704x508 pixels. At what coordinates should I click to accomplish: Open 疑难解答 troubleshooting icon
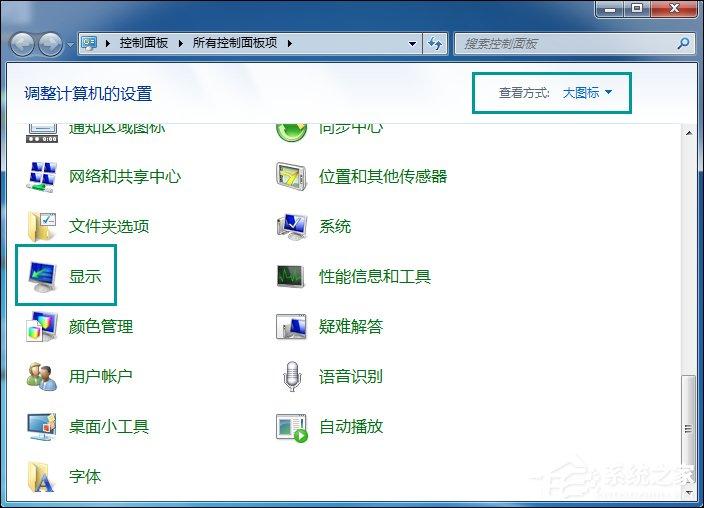291,326
